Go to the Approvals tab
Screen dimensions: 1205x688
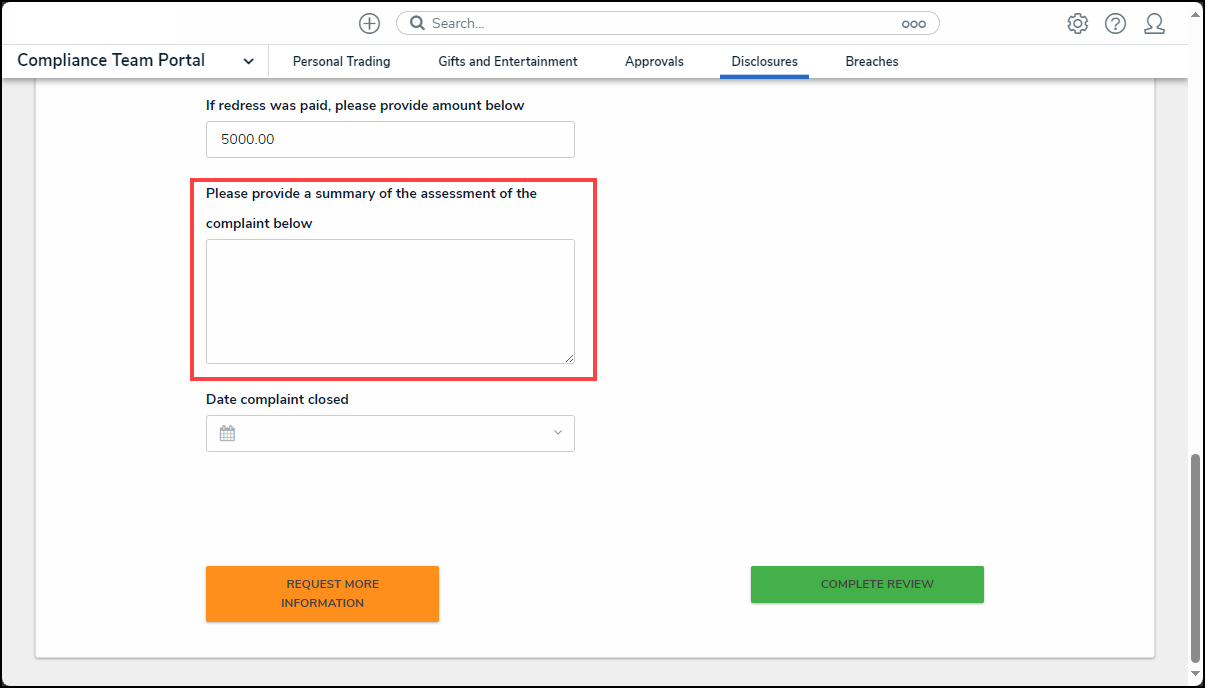coord(654,61)
